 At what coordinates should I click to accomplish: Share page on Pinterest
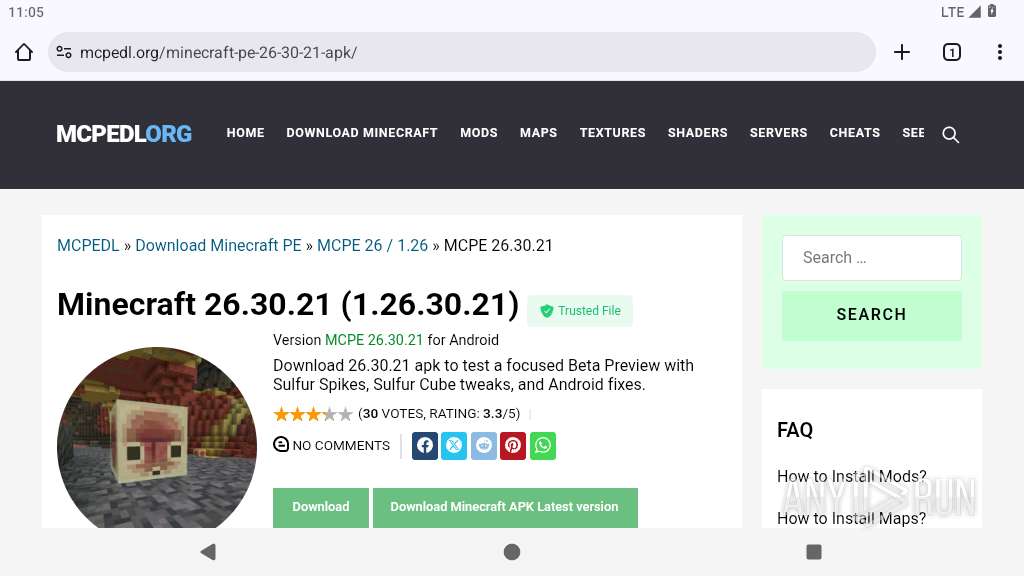(513, 446)
